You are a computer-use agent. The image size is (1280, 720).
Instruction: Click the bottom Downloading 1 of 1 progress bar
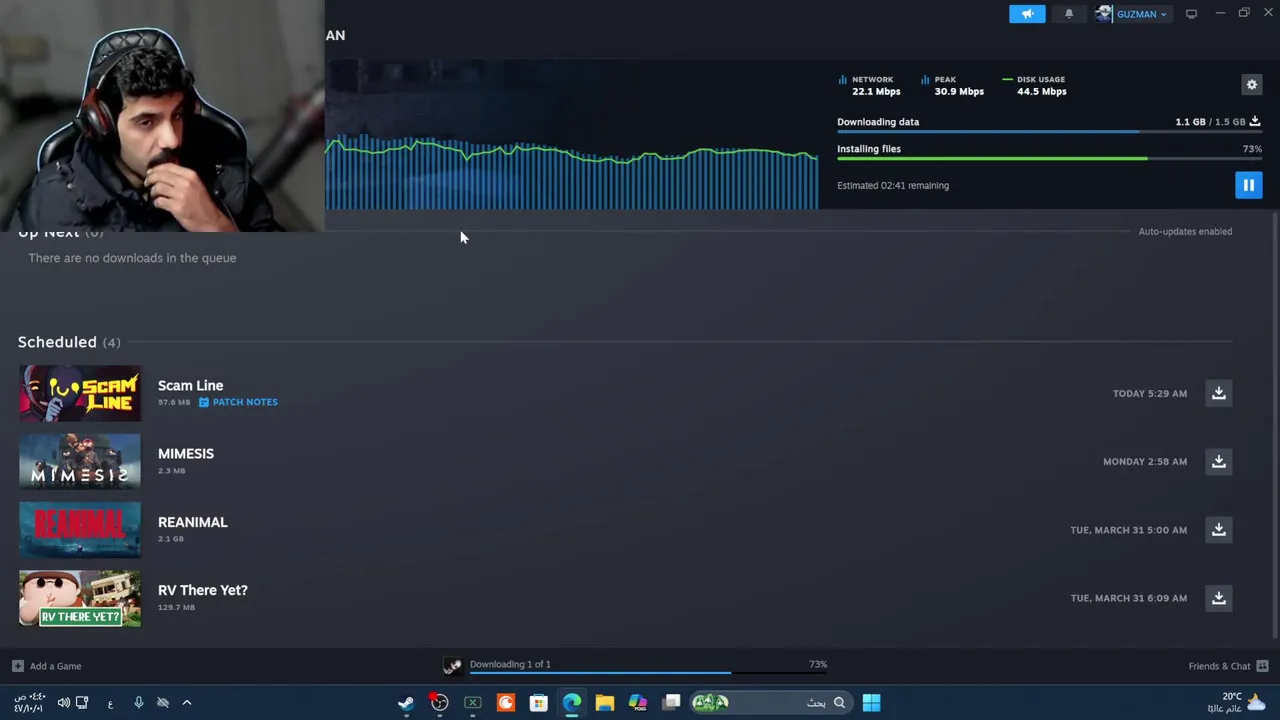point(648,673)
